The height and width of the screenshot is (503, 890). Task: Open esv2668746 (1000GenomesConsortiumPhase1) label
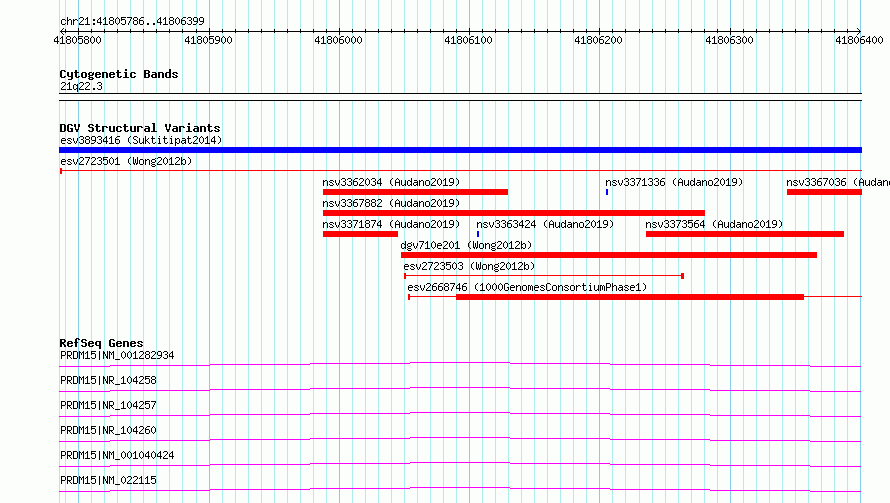(x=527, y=287)
